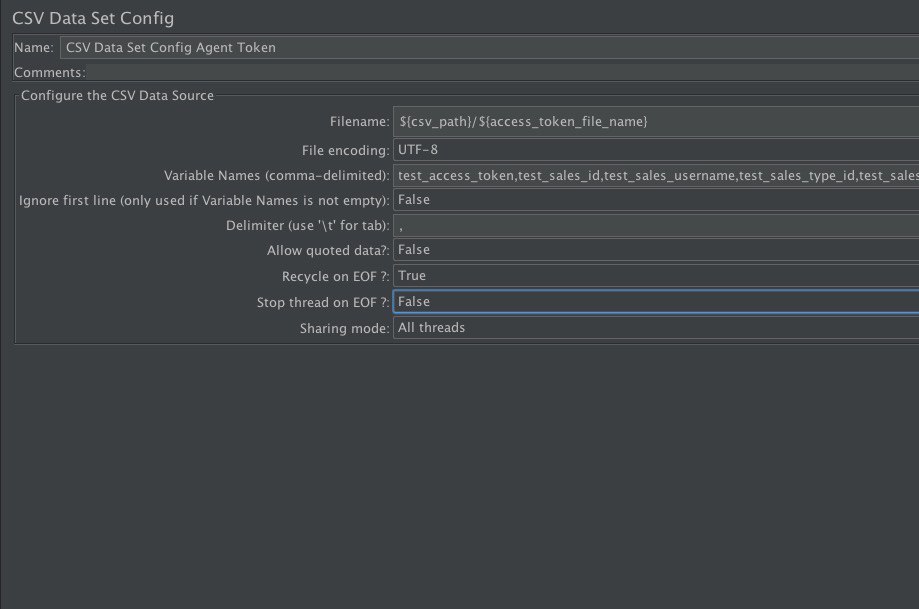This screenshot has height=609, width=919.
Task: Click the Variable Names (comma-delimited) label
Action: [276, 175]
